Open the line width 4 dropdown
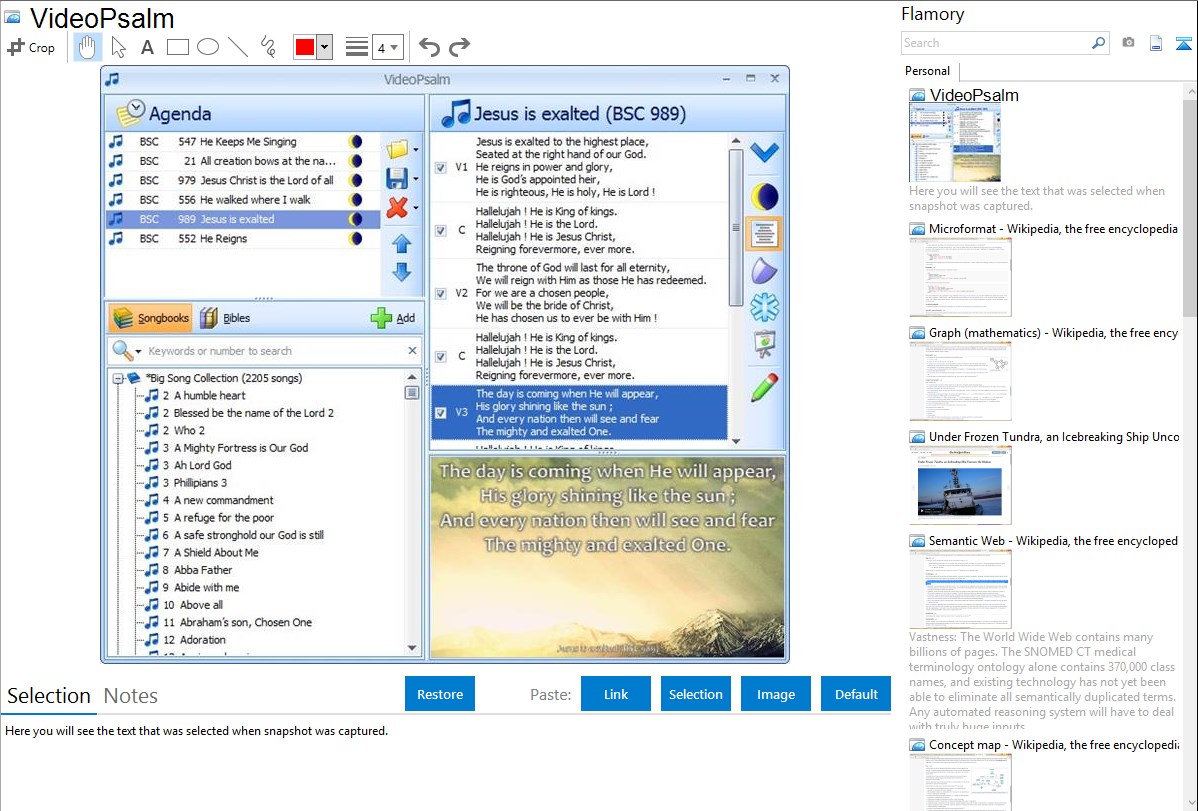Screen dimensions: 1198x811 tap(387, 47)
